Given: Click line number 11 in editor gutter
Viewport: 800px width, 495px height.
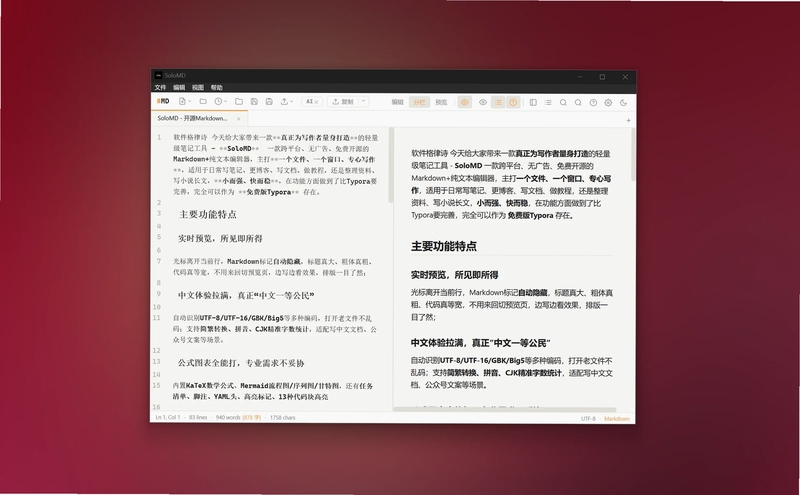Looking at the screenshot, I should coord(157,317).
